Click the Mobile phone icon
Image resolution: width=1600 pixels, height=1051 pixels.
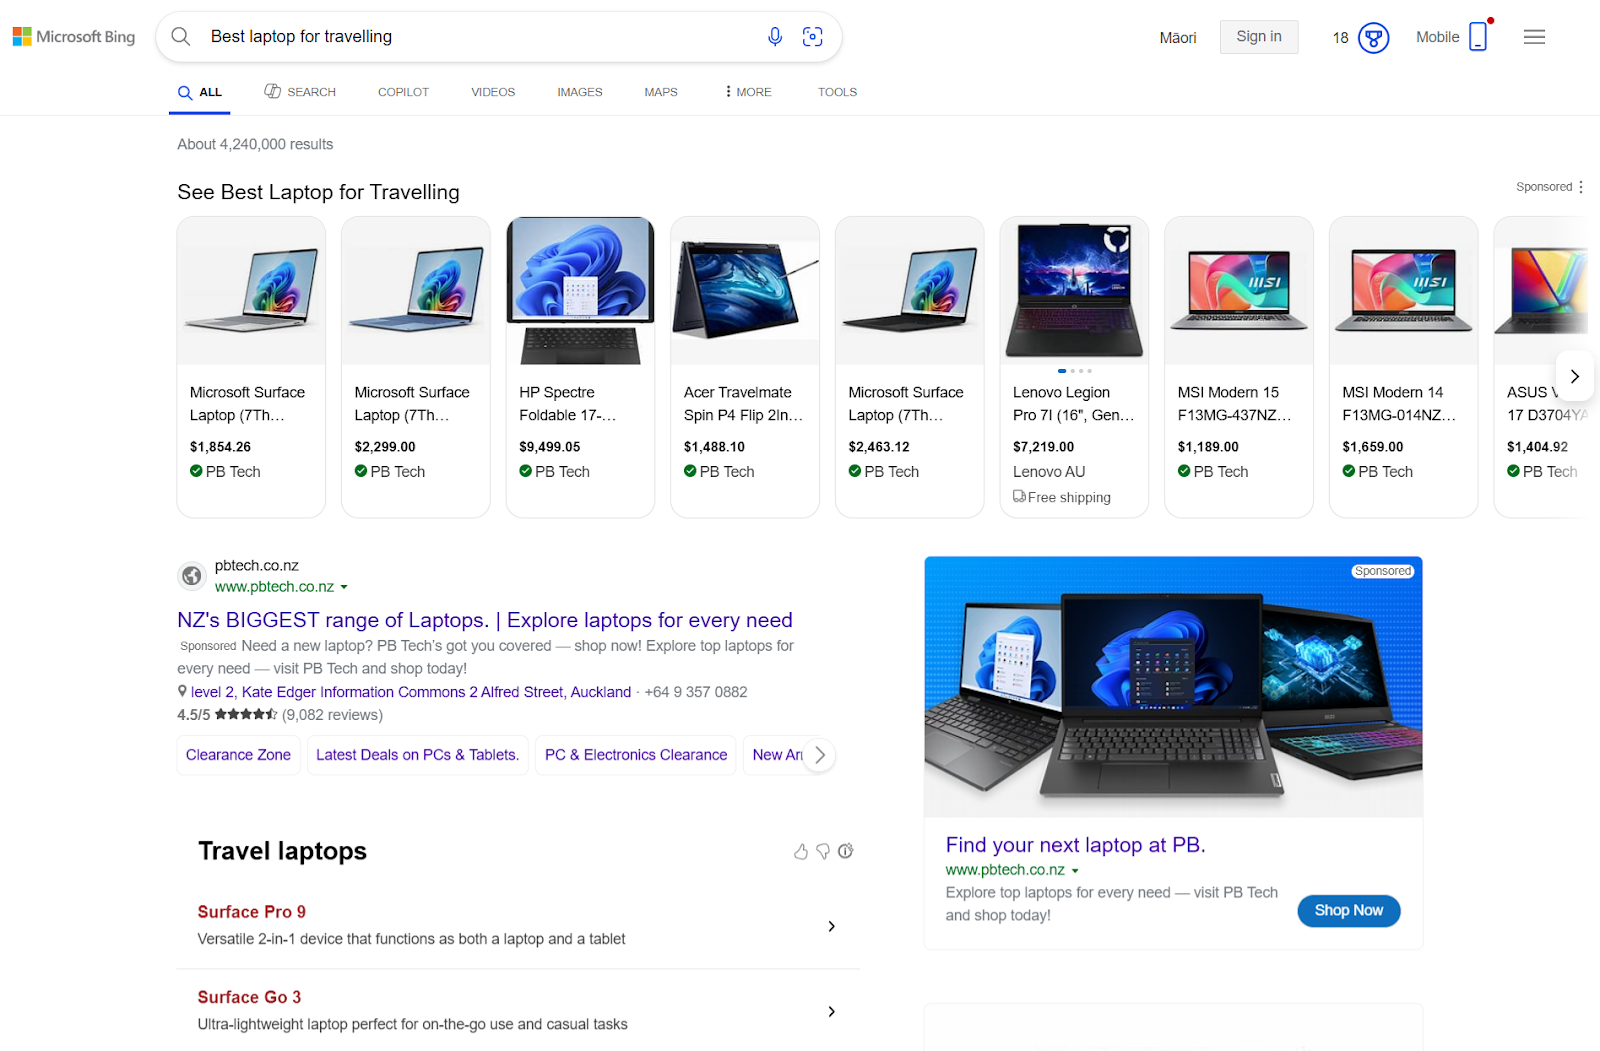click(x=1479, y=37)
